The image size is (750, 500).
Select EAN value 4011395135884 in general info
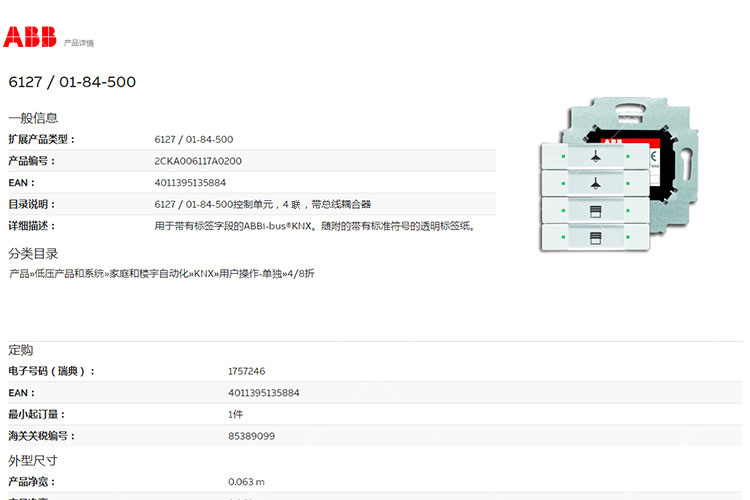point(190,183)
